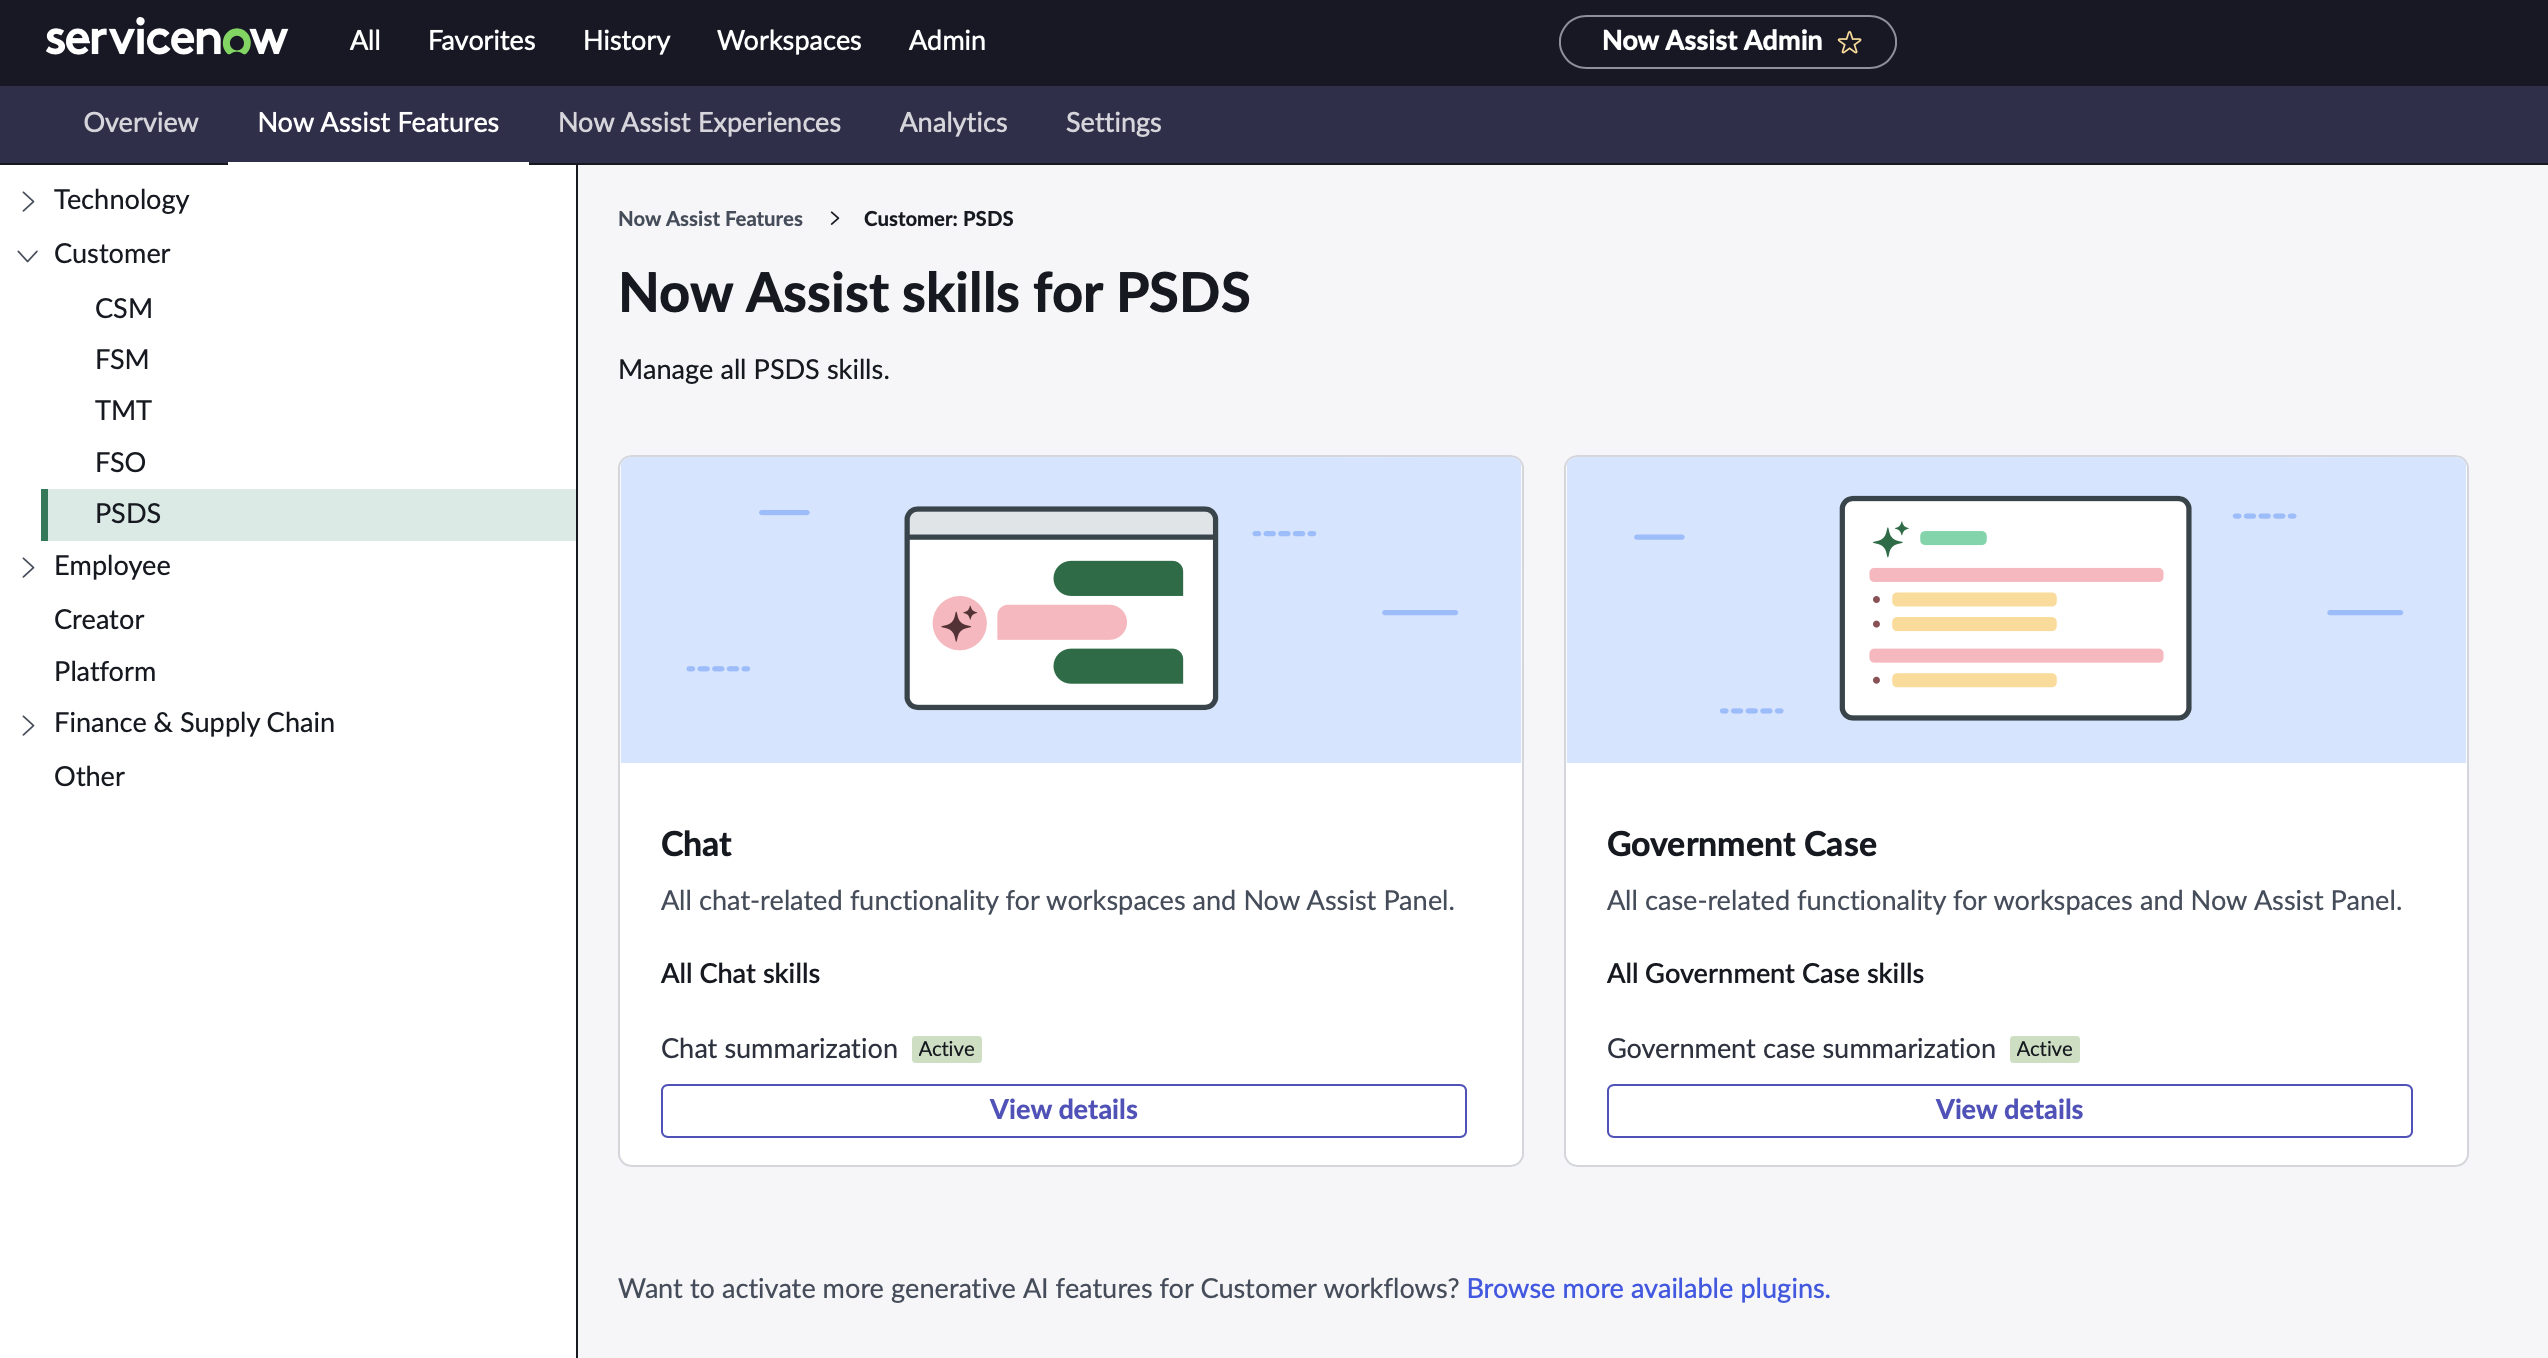Click the breadcrumb chevron separator
The width and height of the screenshot is (2548, 1358).
(x=834, y=218)
